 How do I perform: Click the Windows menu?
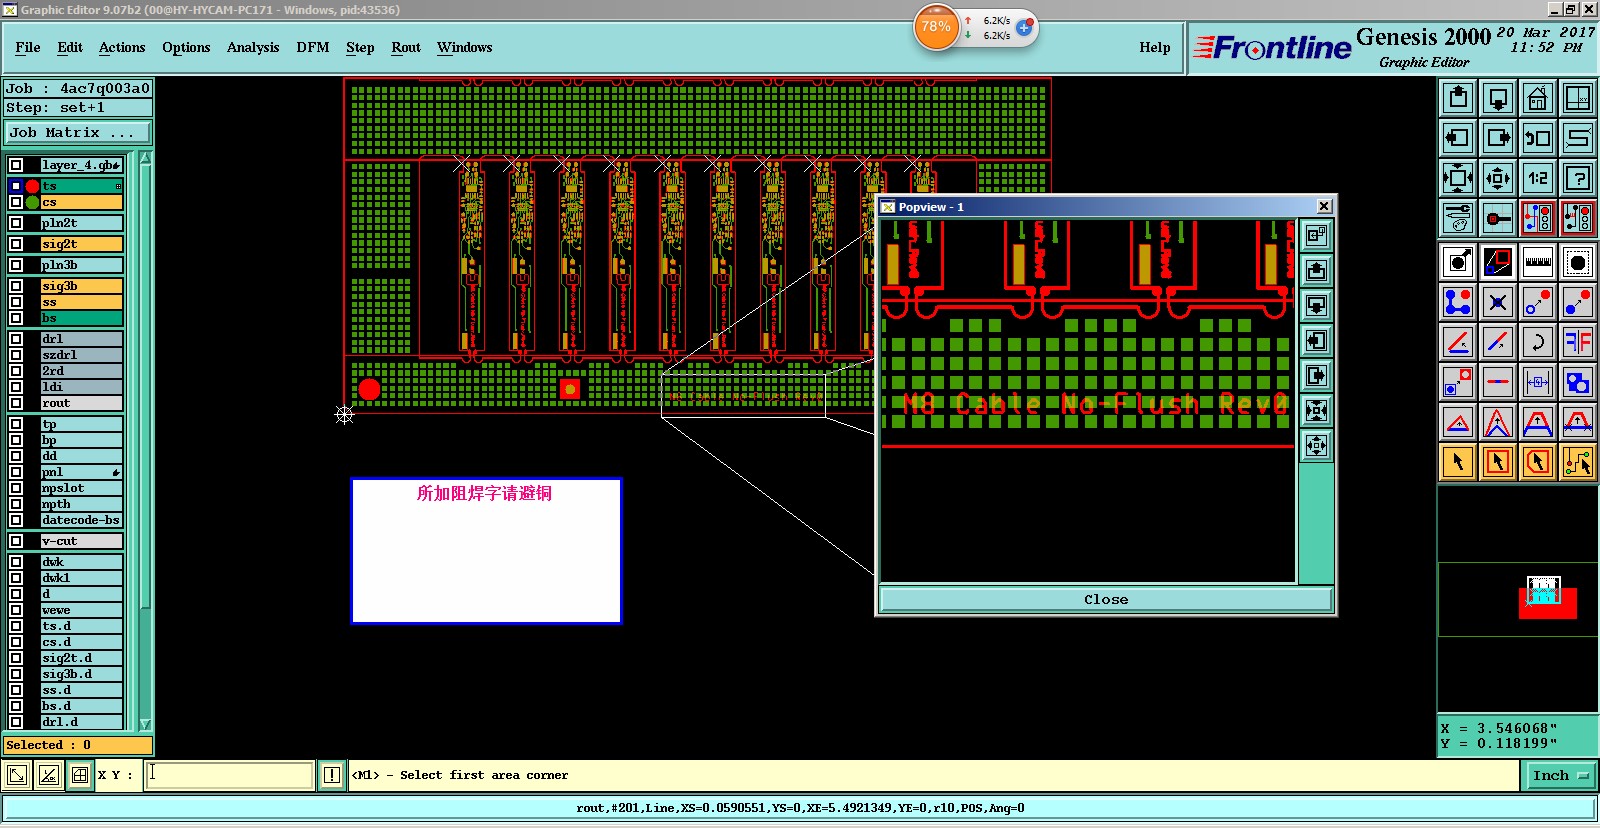pyautogui.click(x=465, y=47)
